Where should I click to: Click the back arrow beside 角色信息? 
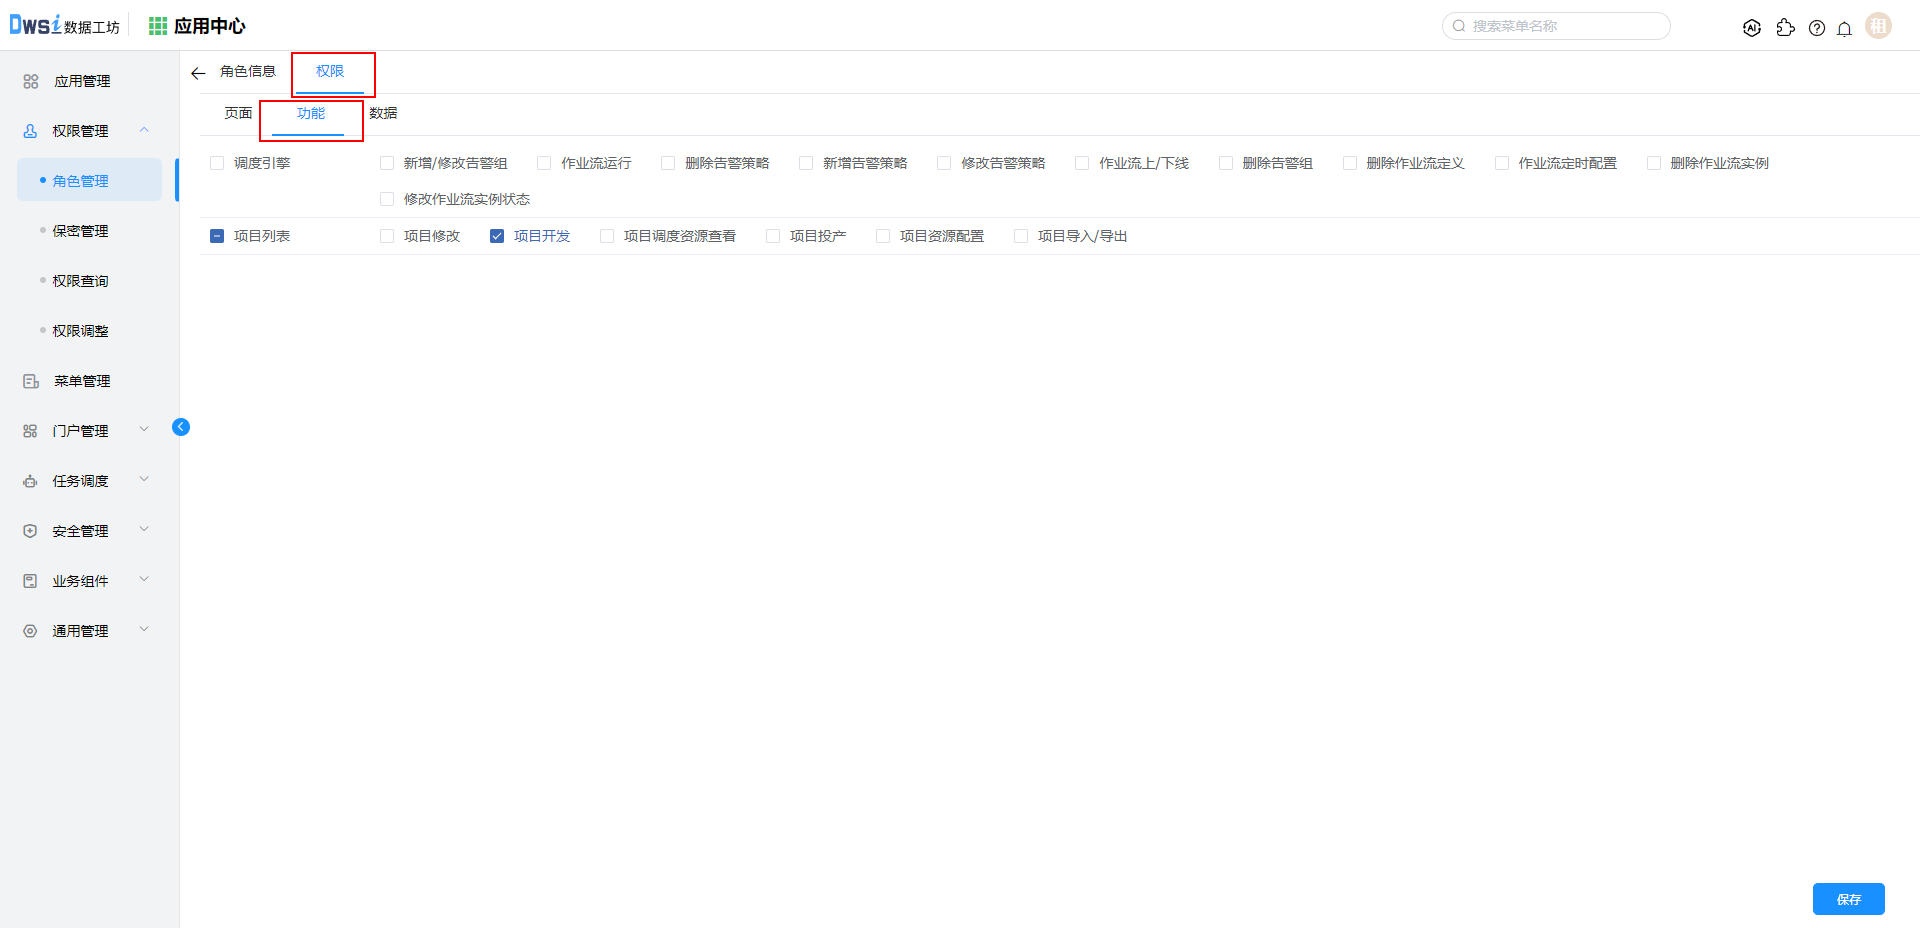click(x=198, y=73)
